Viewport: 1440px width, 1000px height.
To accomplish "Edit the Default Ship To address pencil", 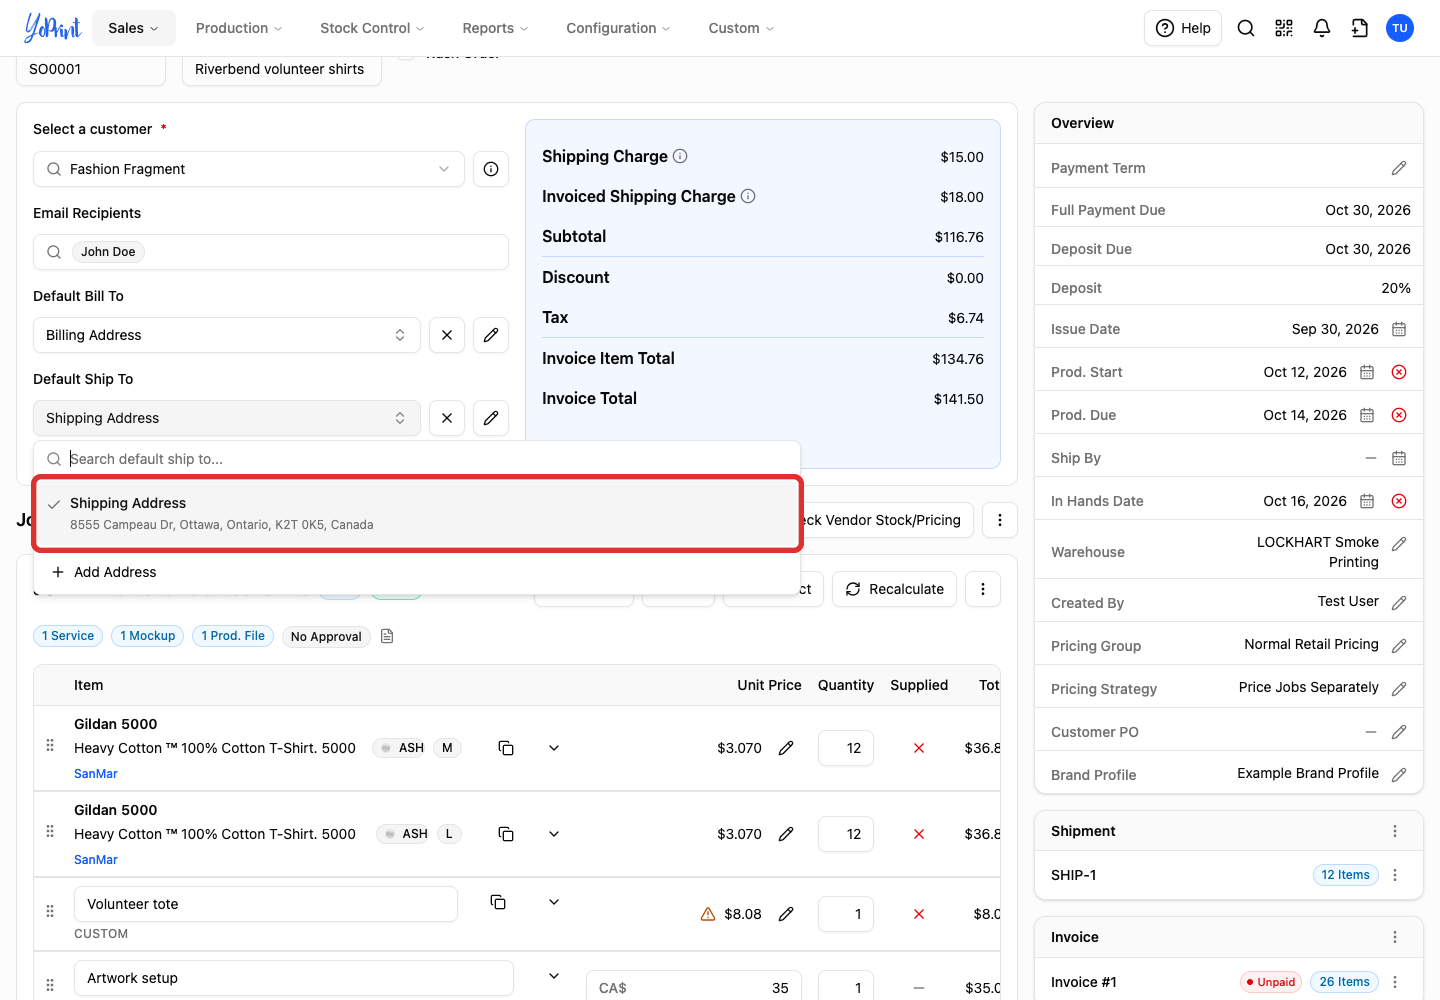I will [491, 418].
